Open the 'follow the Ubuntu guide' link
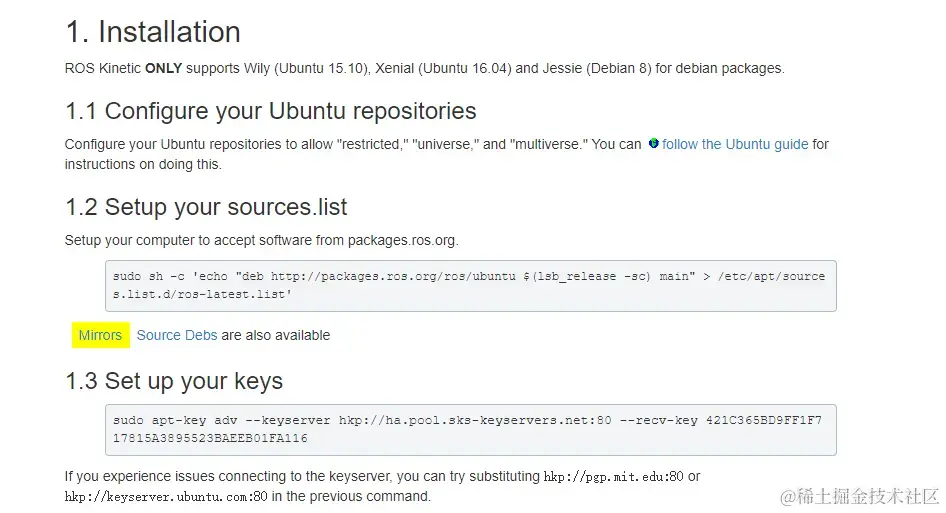Screen dimensions: 946x513 pos(735,144)
